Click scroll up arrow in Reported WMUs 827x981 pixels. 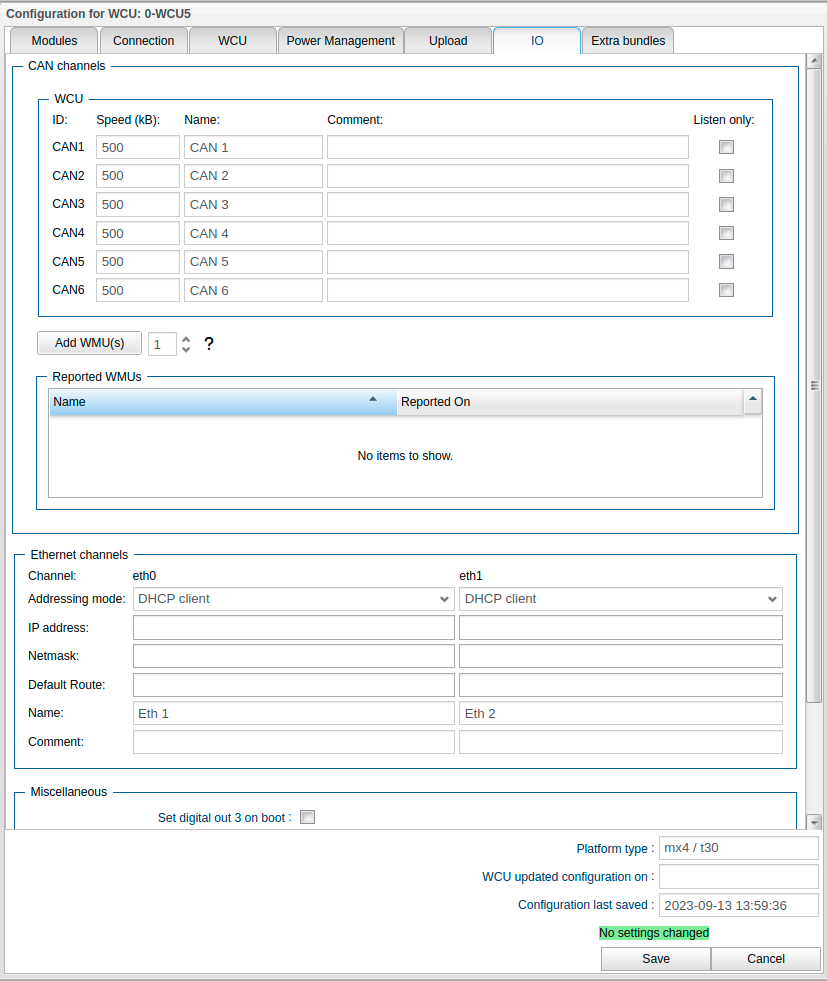click(x=753, y=401)
